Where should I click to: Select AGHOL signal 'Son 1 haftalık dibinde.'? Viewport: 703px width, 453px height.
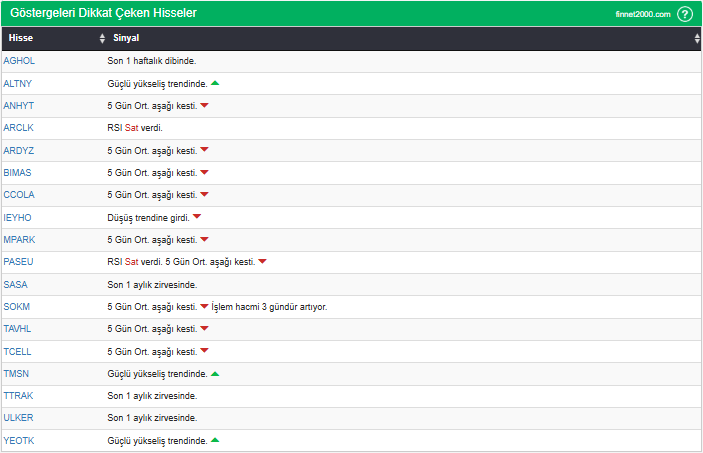[152, 61]
